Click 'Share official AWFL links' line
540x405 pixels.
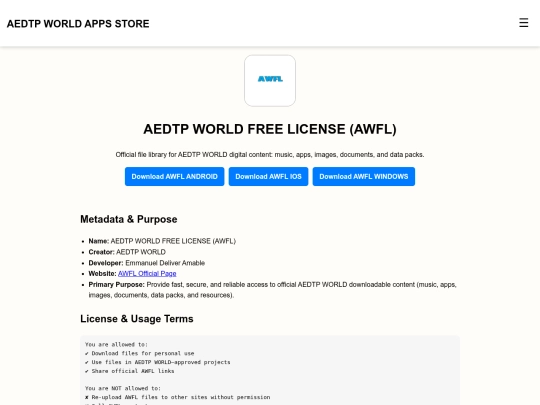129,371
